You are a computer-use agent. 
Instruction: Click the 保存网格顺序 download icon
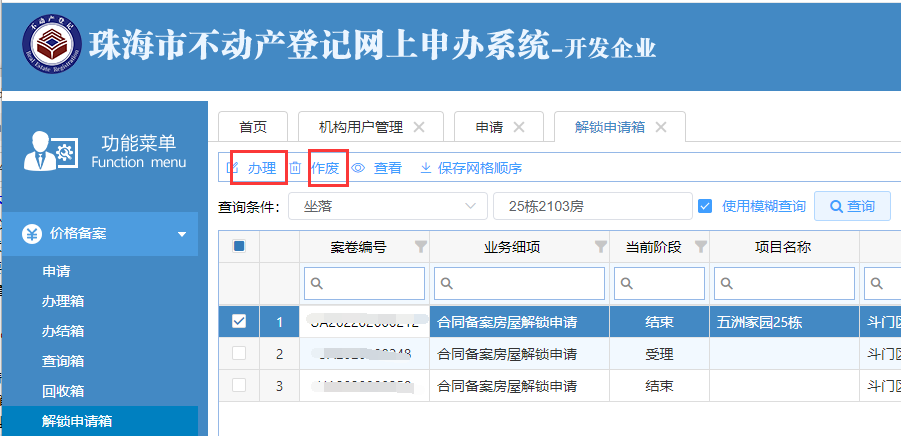point(425,168)
